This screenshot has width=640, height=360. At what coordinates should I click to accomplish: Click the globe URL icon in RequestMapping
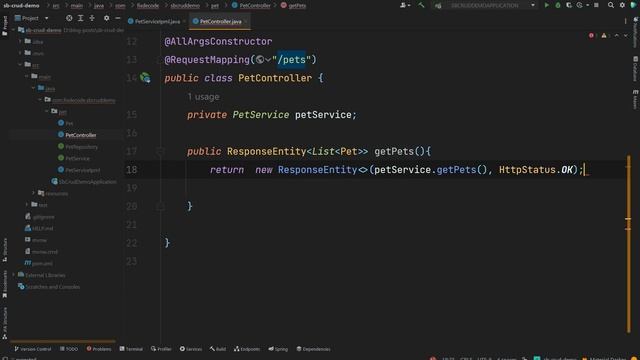260,60
